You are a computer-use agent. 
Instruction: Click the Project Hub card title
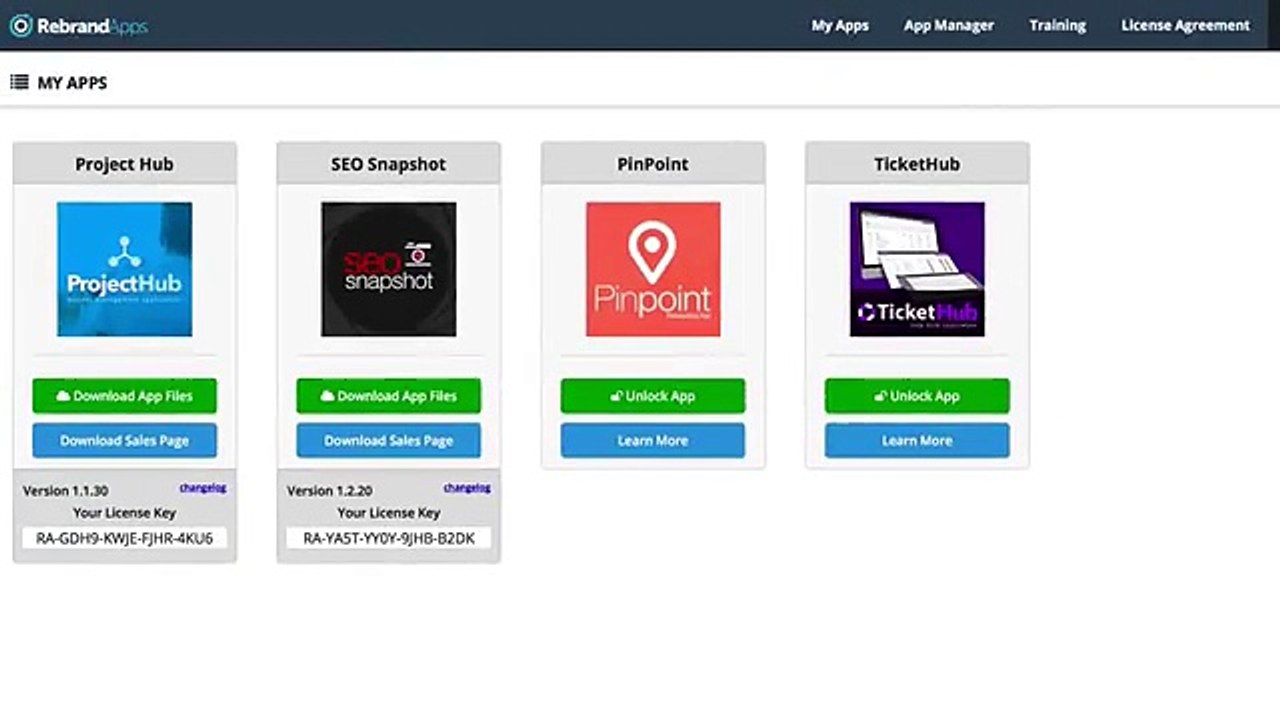coord(124,164)
